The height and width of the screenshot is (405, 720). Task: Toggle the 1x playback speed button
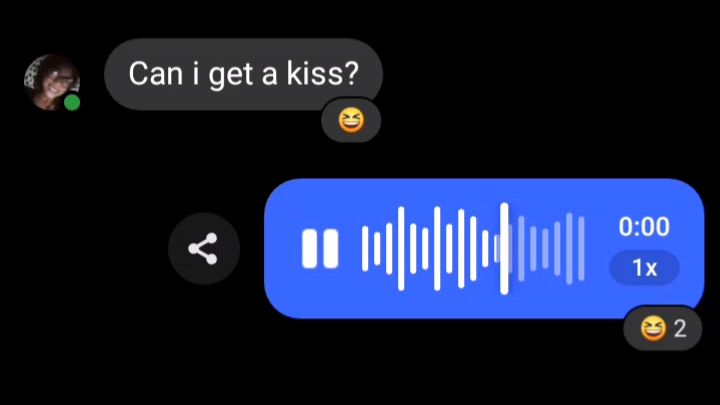click(x=644, y=268)
